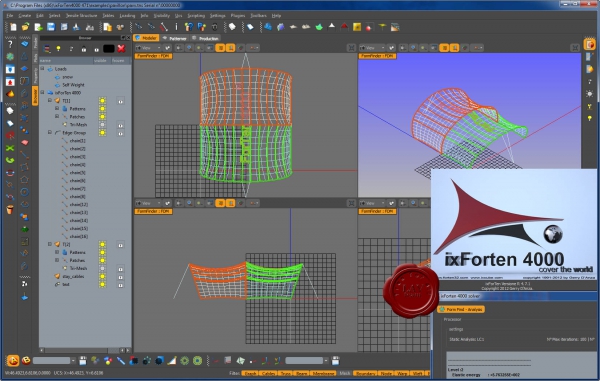Click the padlock icon in Browser toolbar
The height and width of the screenshot is (381, 600).
click(84, 49)
